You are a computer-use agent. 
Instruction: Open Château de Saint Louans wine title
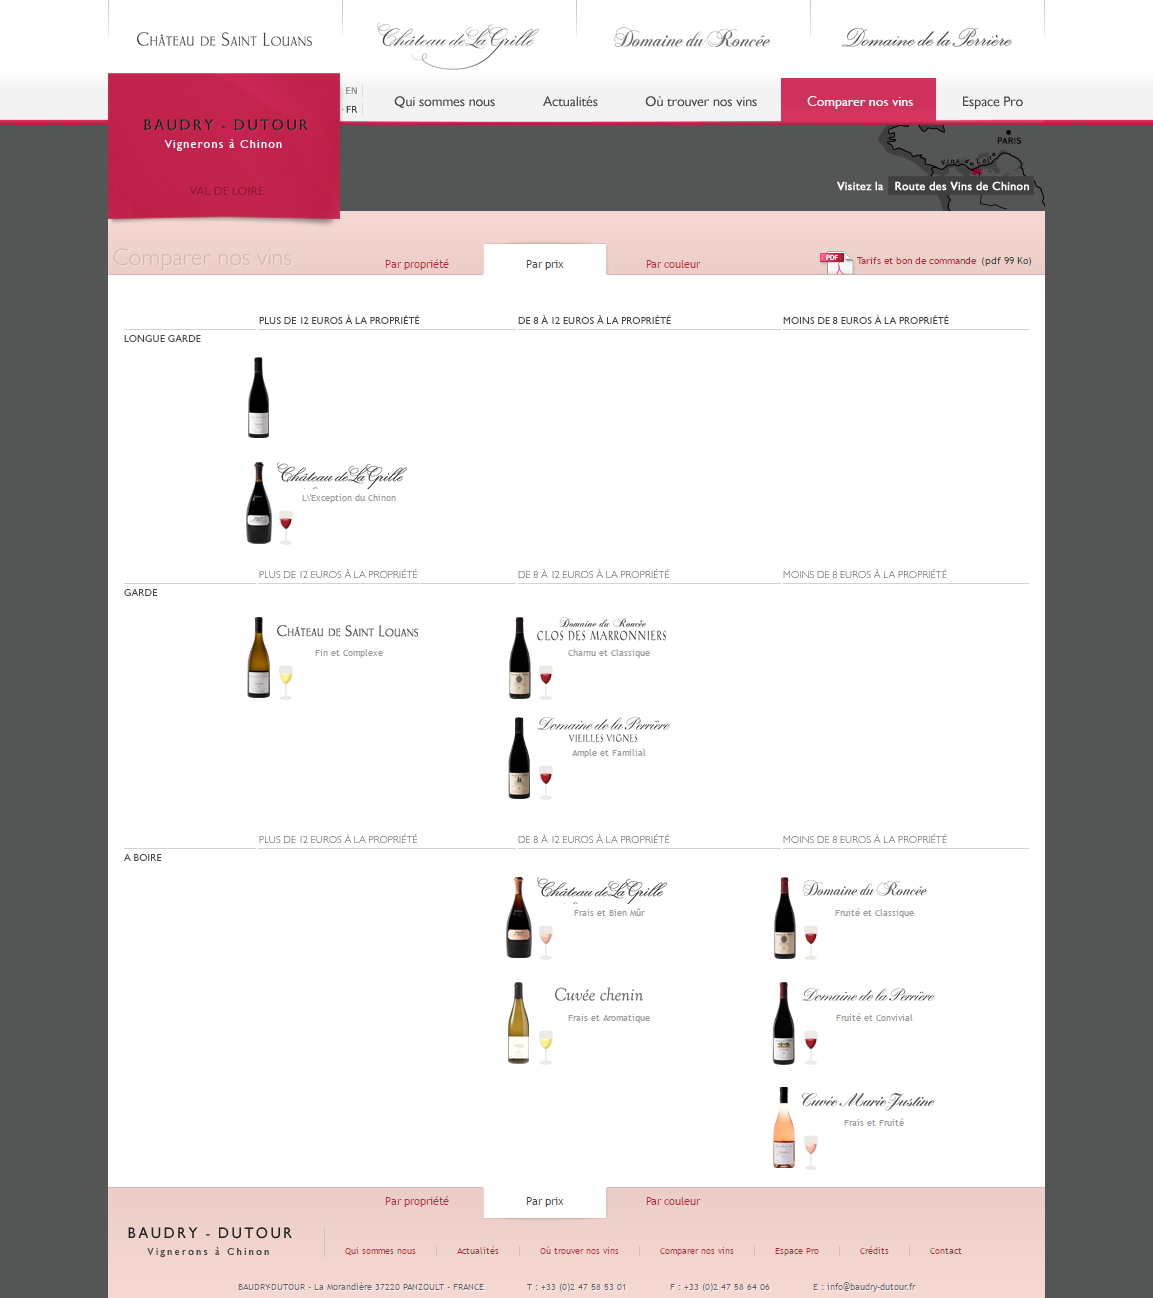pos(347,632)
